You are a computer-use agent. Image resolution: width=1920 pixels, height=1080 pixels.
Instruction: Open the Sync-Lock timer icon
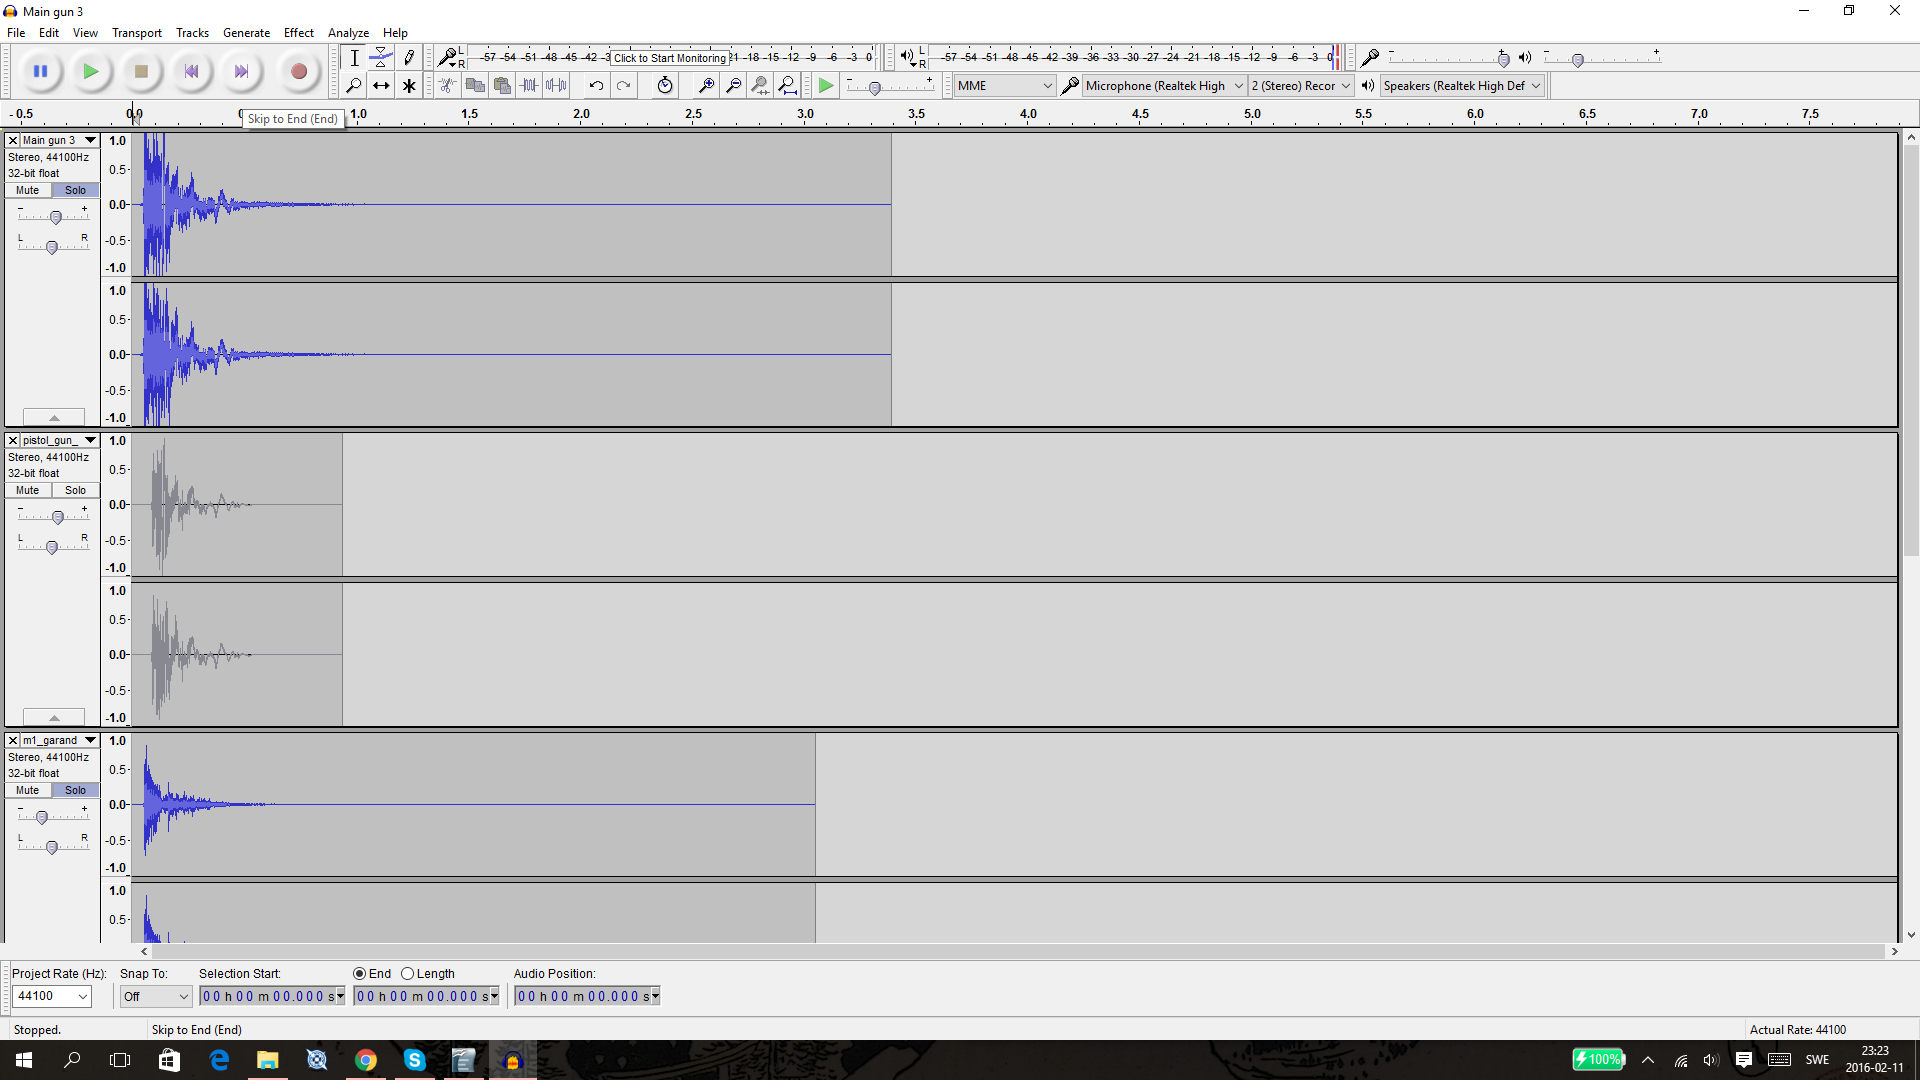(x=665, y=86)
